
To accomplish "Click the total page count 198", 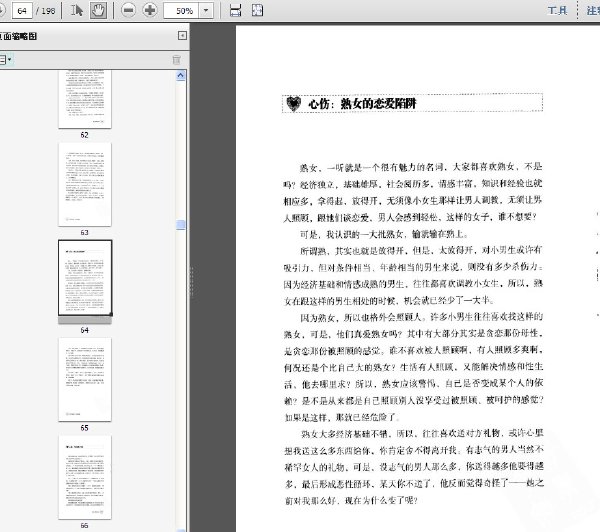I will pyautogui.click(x=48, y=11).
